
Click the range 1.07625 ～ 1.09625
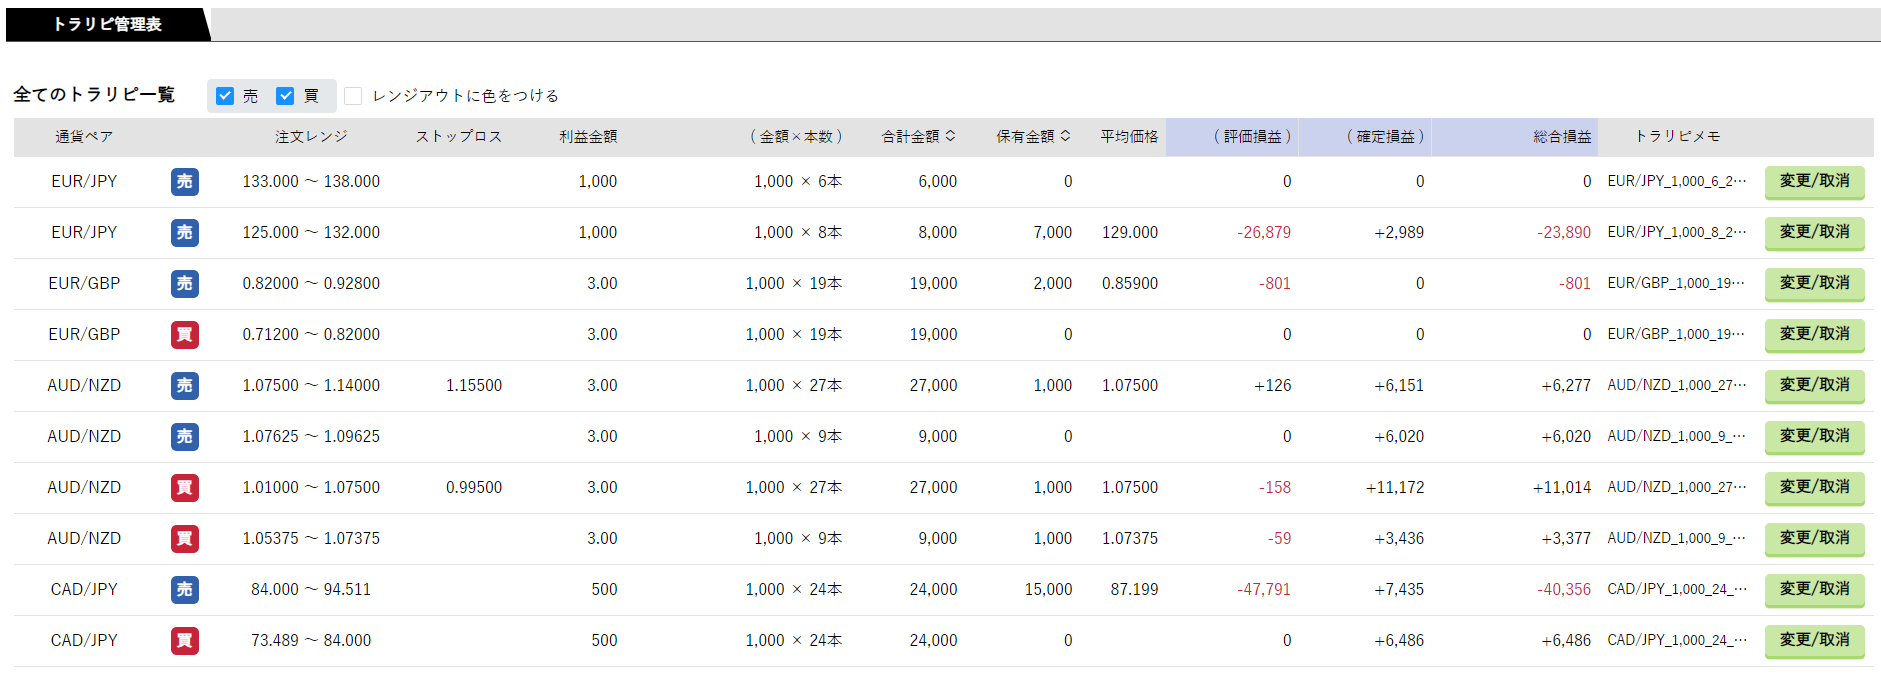pyautogui.click(x=311, y=437)
